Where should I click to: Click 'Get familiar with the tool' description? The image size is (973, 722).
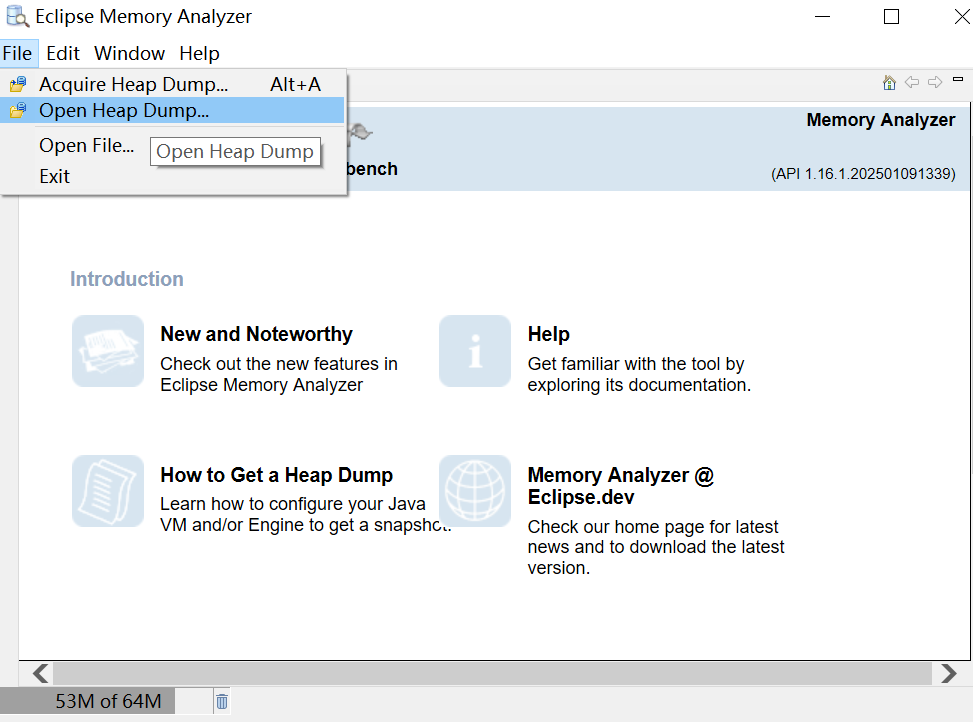pyautogui.click(x=639, y=374)
